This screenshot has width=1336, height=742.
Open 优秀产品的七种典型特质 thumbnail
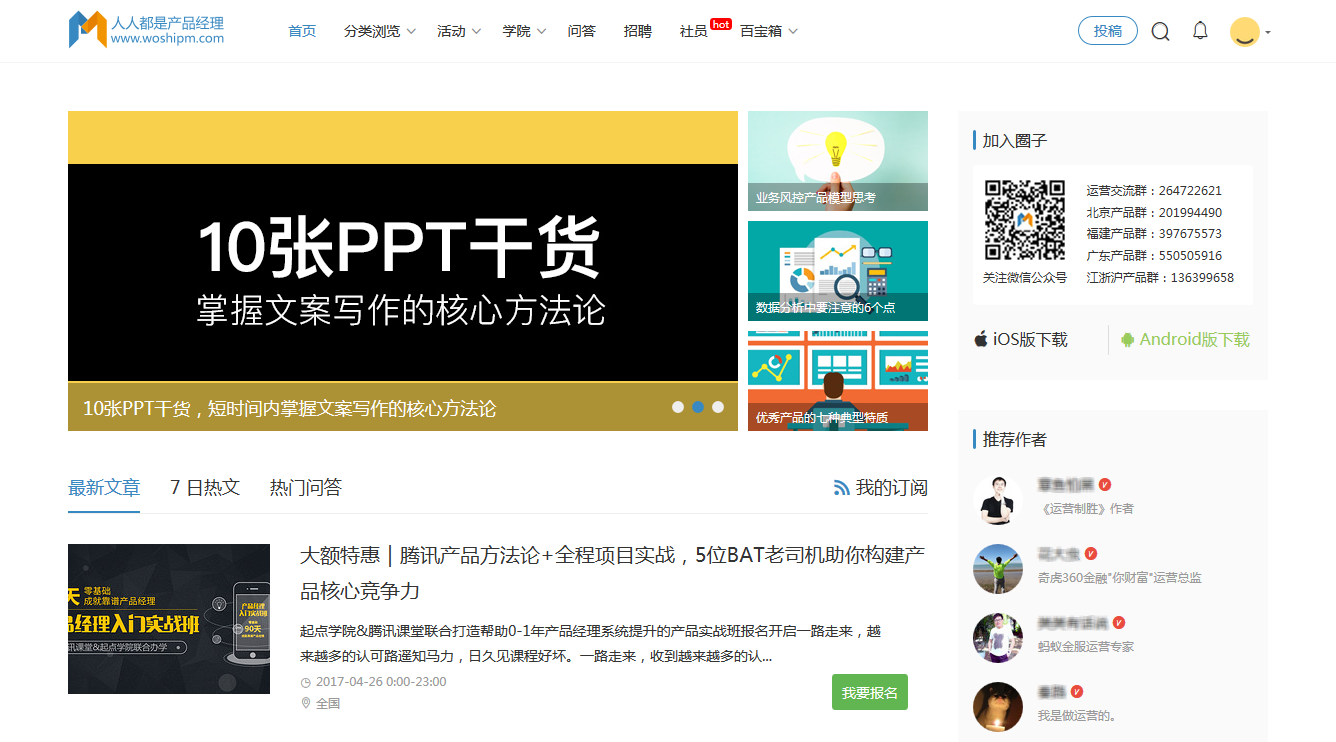coord(838,381)
